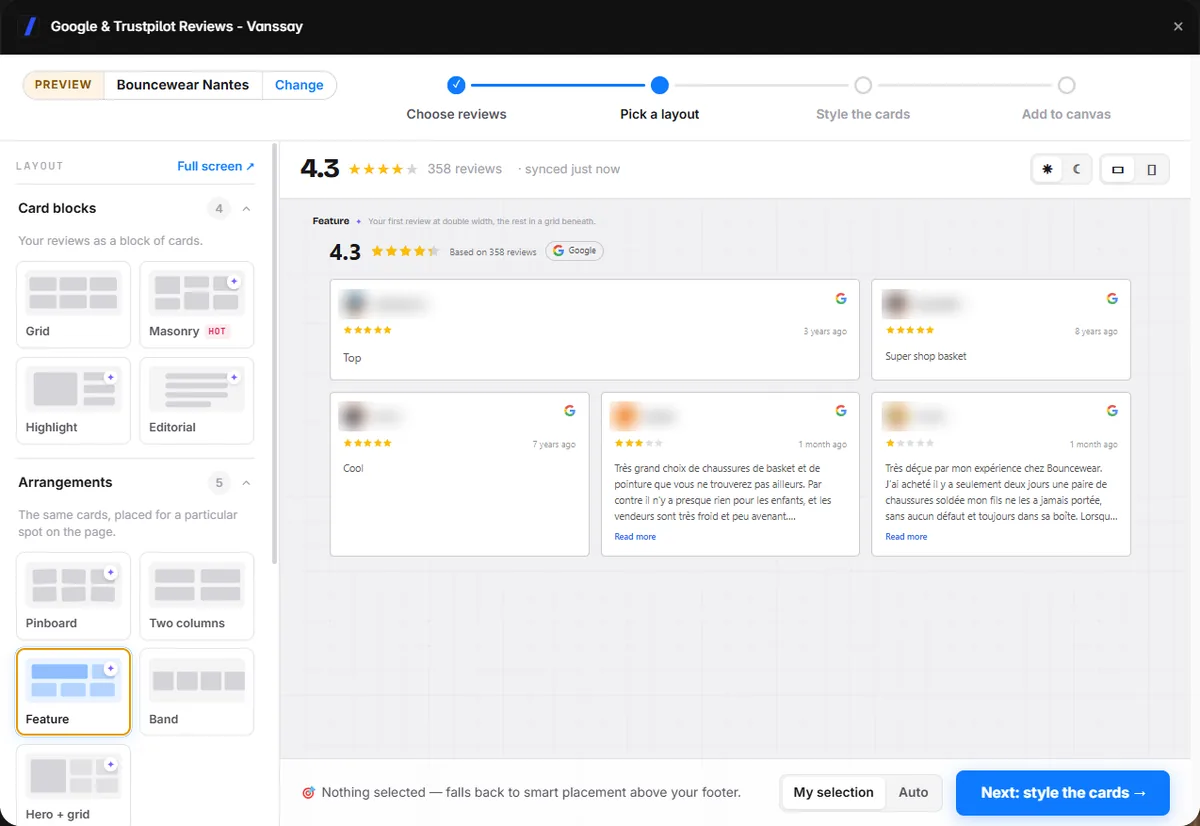Click Change next to Bouncewear Nantes
The width and height of the screenshot is (1200, 826).
pos(299,85)
